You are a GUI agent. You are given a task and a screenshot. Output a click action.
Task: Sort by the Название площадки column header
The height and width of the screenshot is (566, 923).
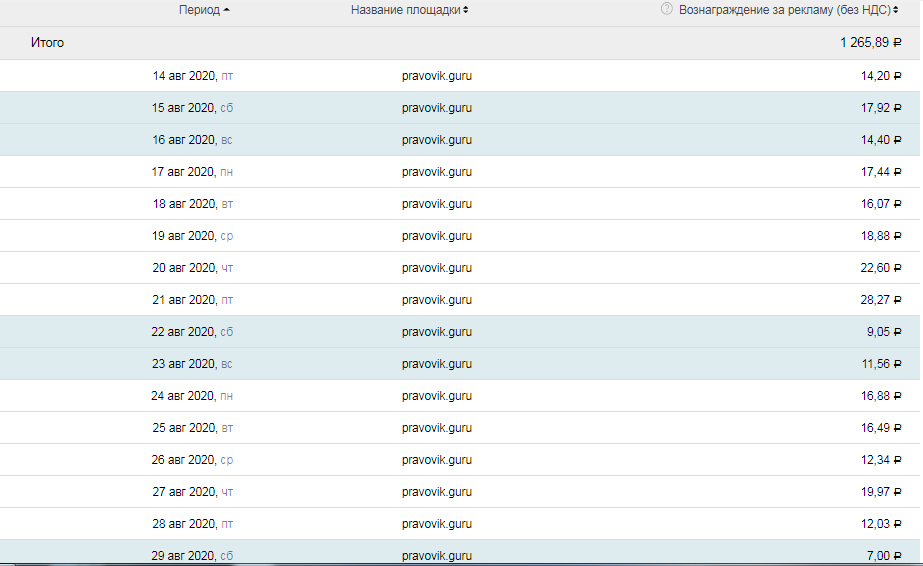tap(409, 10)
